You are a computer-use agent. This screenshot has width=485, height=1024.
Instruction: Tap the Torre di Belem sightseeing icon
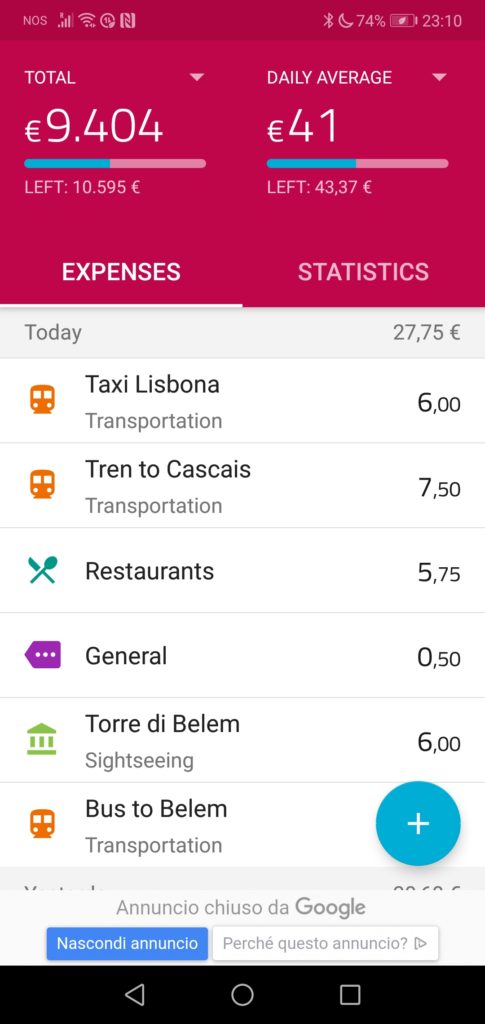[x=42, y=739]
